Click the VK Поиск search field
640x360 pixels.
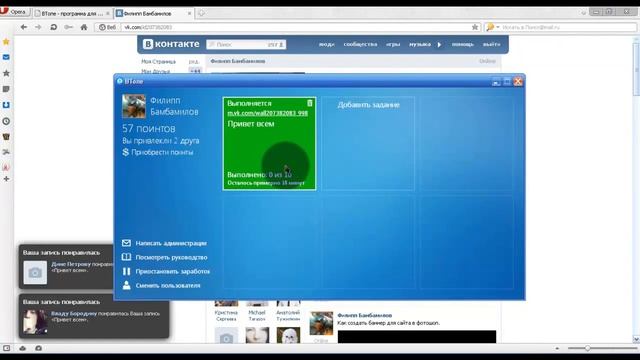tap(246, 44)
